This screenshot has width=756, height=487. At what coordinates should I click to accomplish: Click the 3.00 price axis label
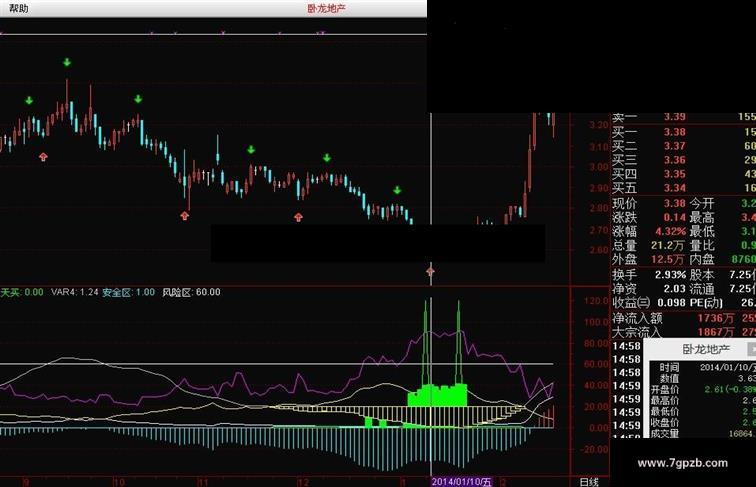pos(599,167)
